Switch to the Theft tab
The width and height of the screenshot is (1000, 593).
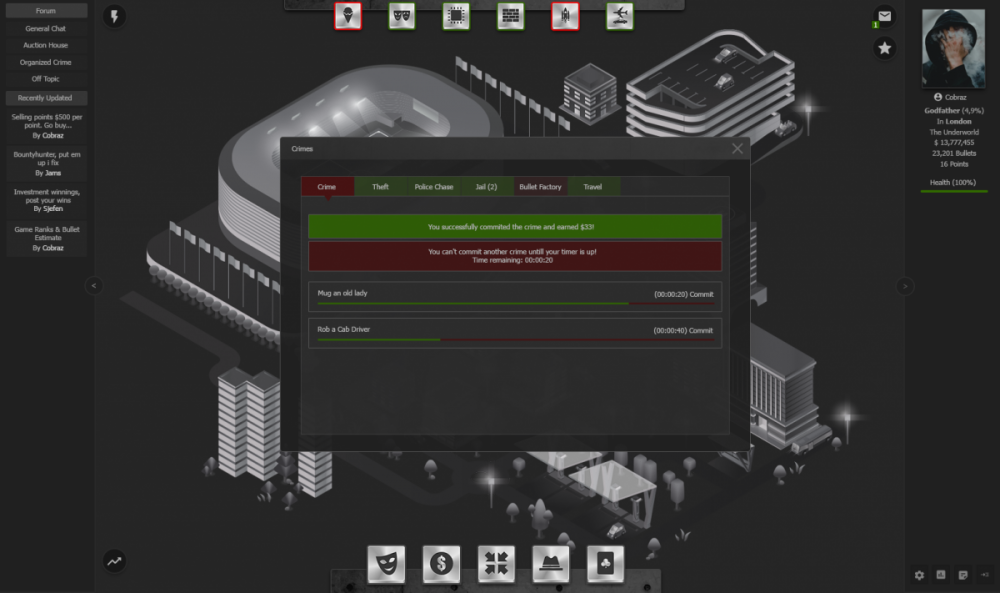coord(380,187)
